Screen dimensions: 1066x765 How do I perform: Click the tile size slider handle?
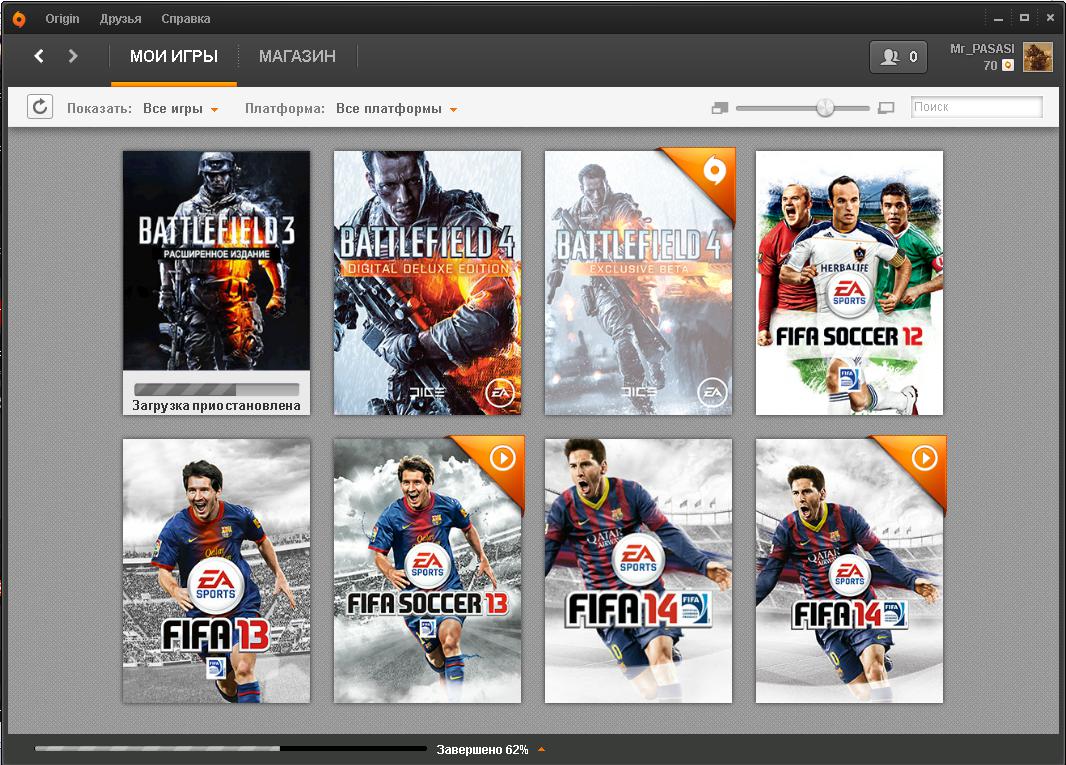(x=825, y=107)
